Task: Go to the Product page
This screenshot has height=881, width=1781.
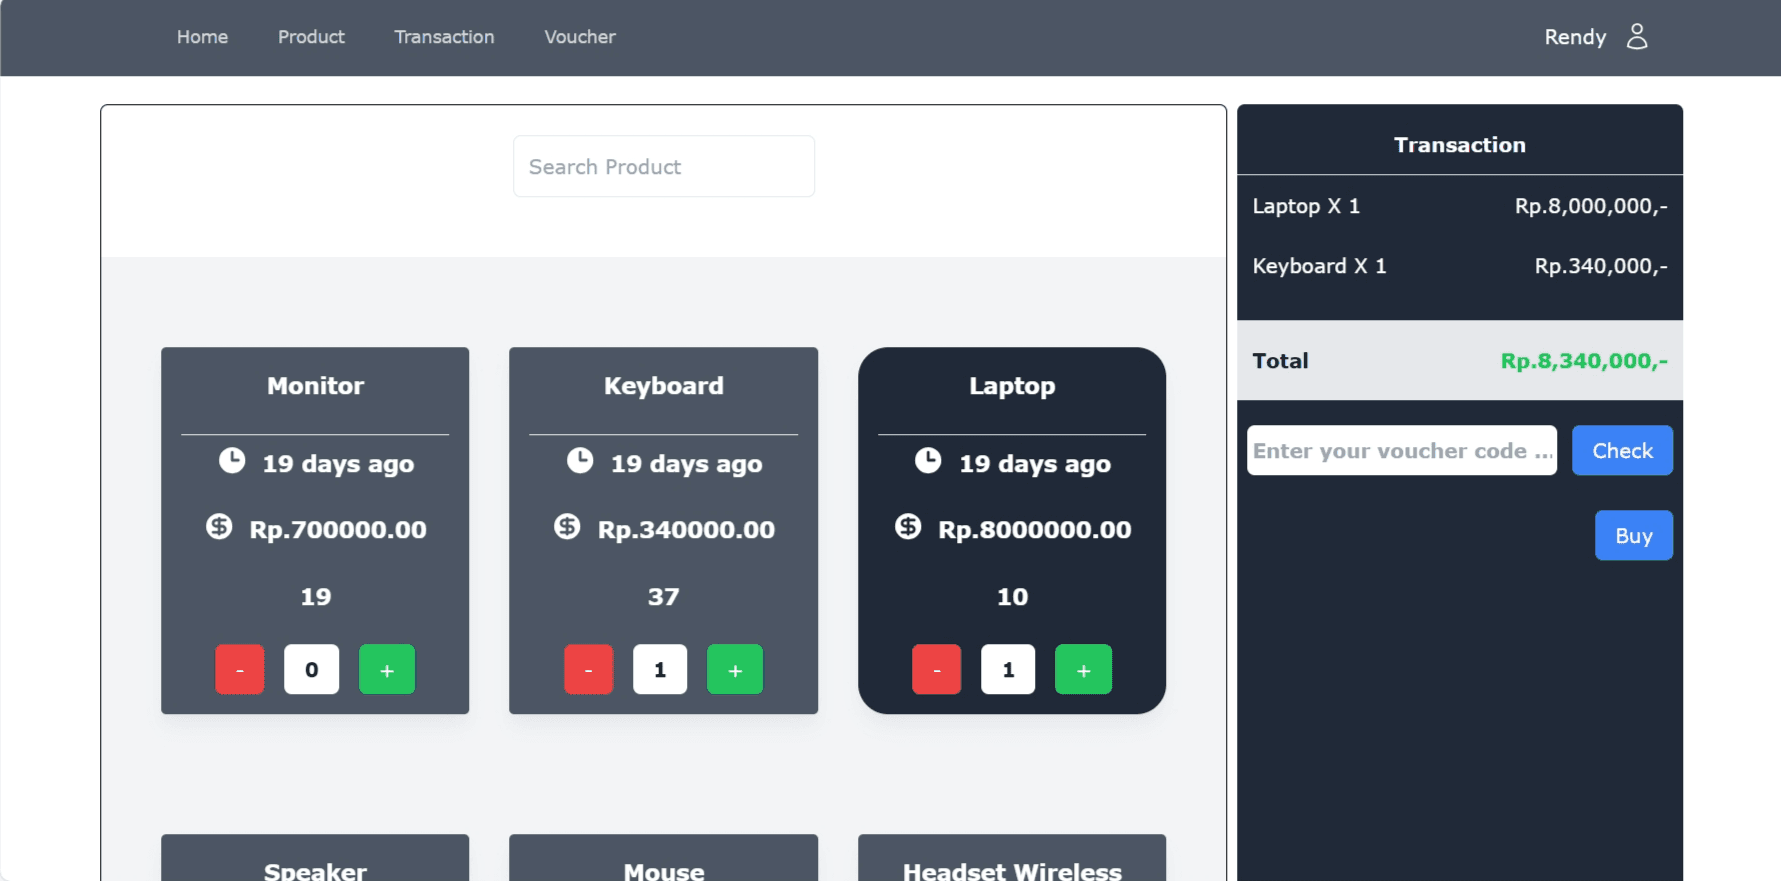Action: tap(311, 37)
